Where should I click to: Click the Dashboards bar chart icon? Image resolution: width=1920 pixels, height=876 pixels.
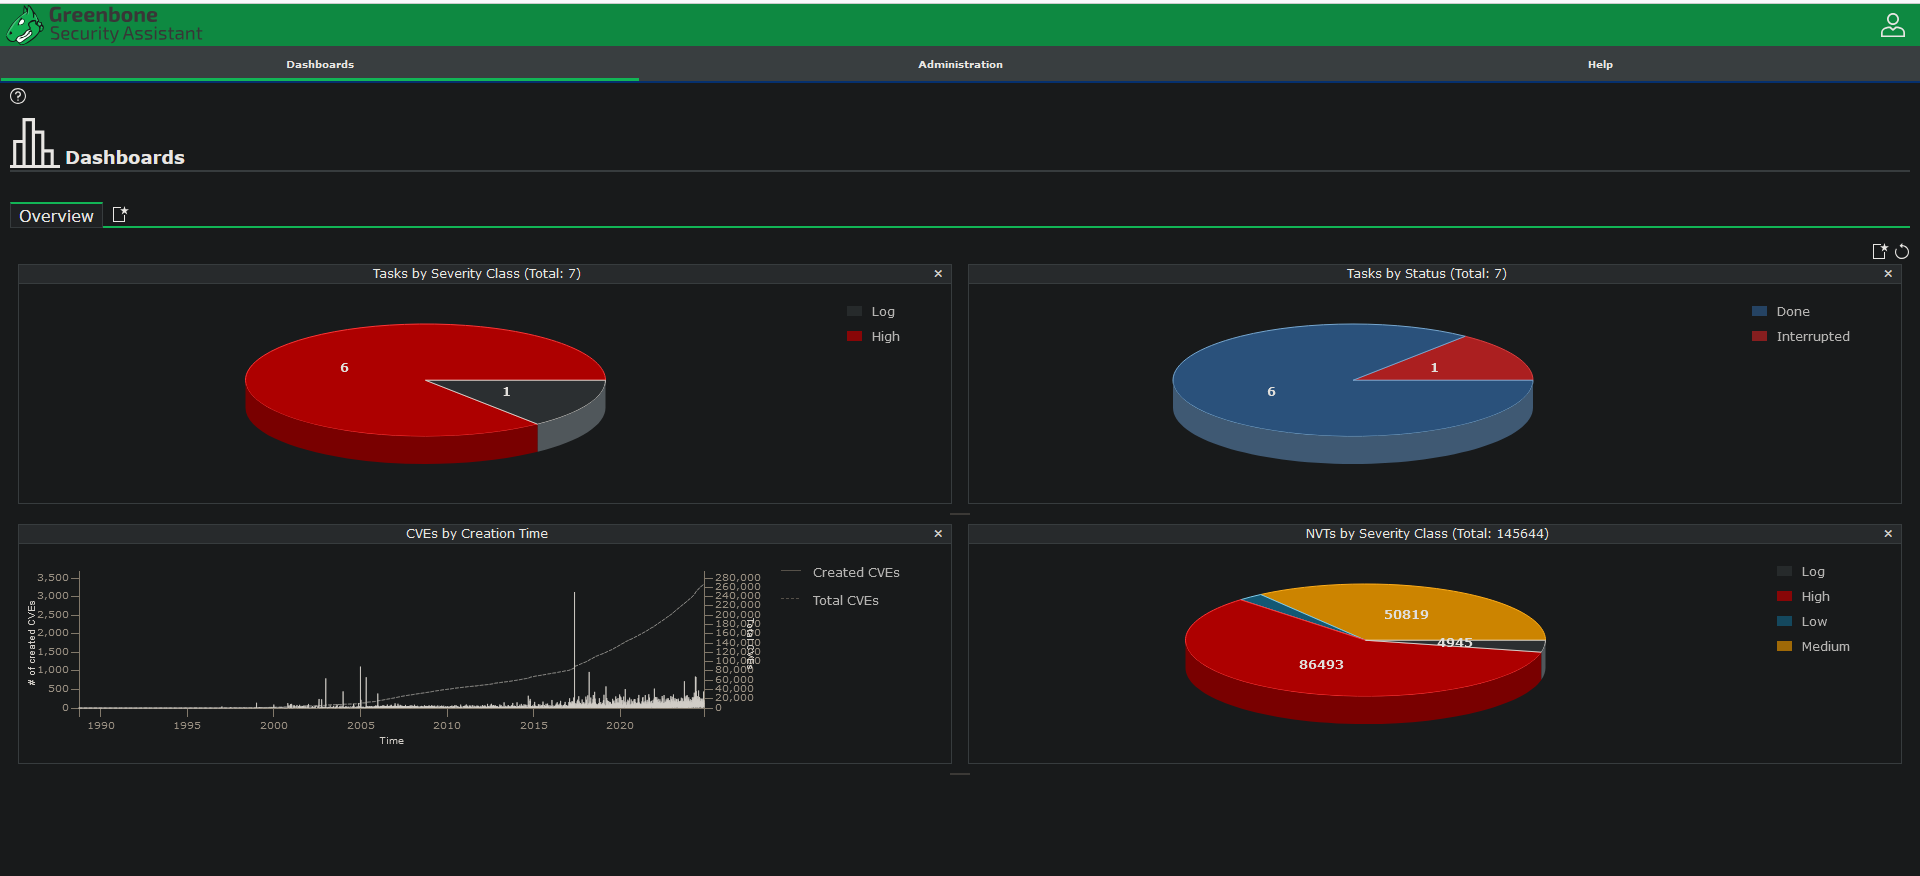coord(34,143)
